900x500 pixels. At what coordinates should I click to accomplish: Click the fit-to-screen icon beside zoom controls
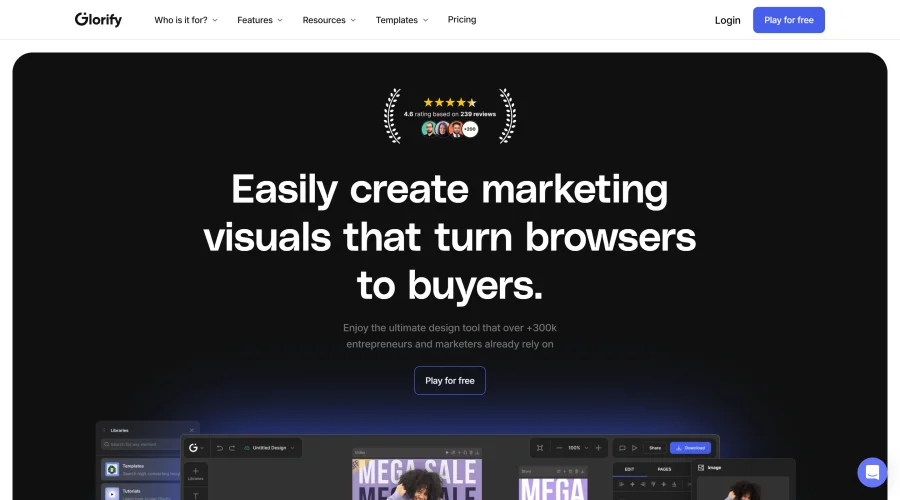[540, 448]
